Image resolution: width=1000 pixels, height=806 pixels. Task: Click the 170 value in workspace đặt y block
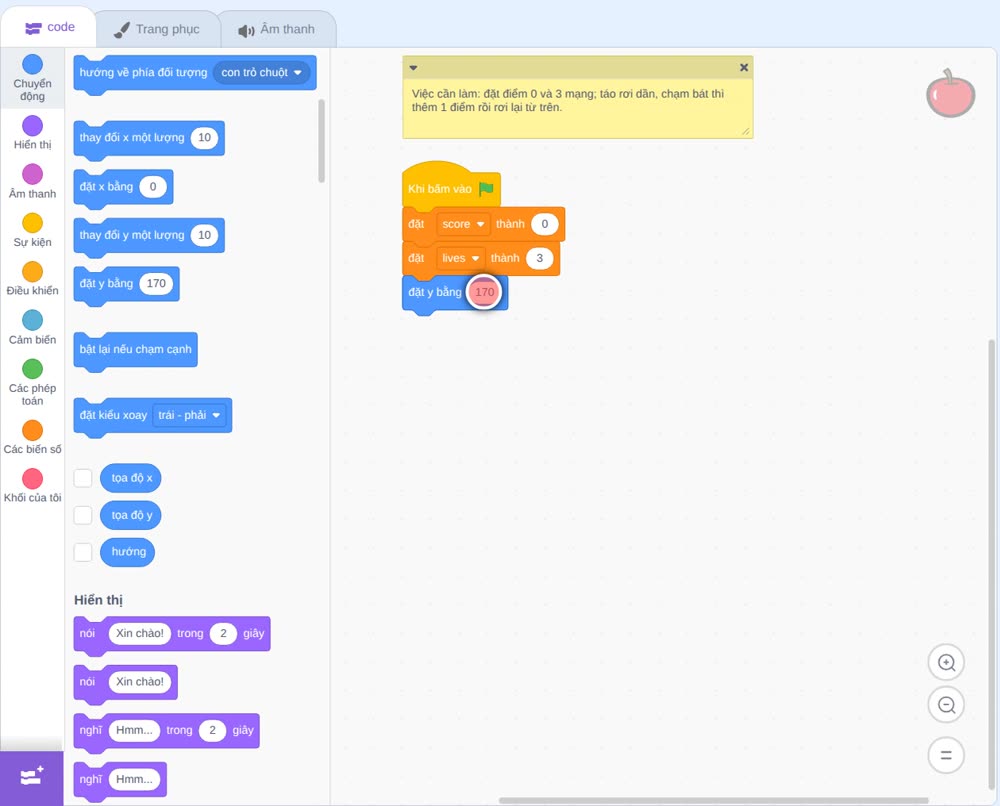pos(485,292)
